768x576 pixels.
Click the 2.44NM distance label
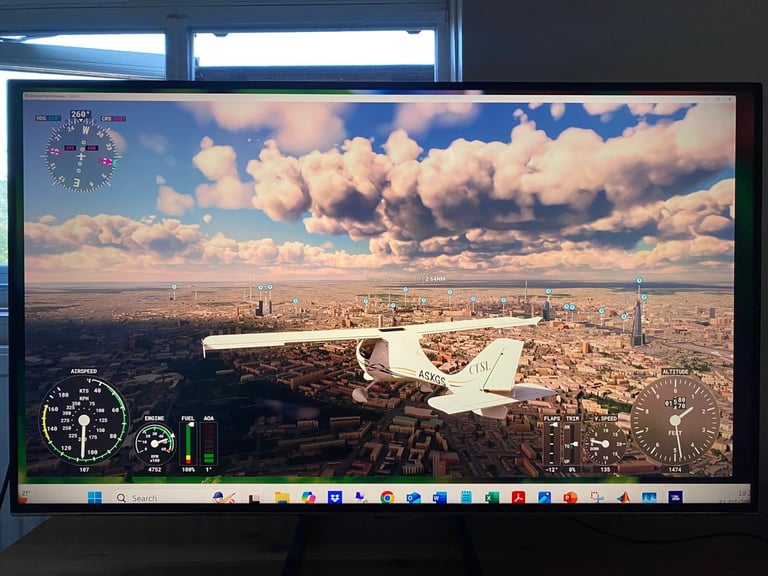(435, 279)
